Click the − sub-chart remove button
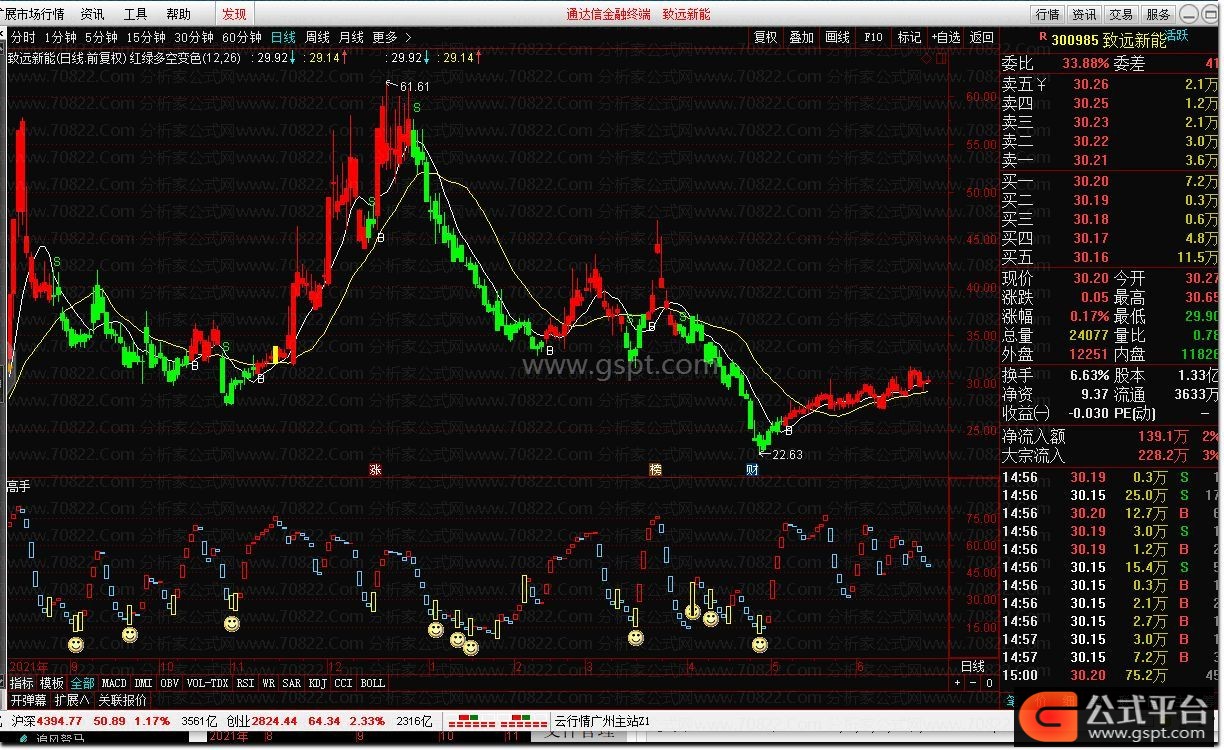This screenshot has height=750, width=1224. tap(974, 683)
